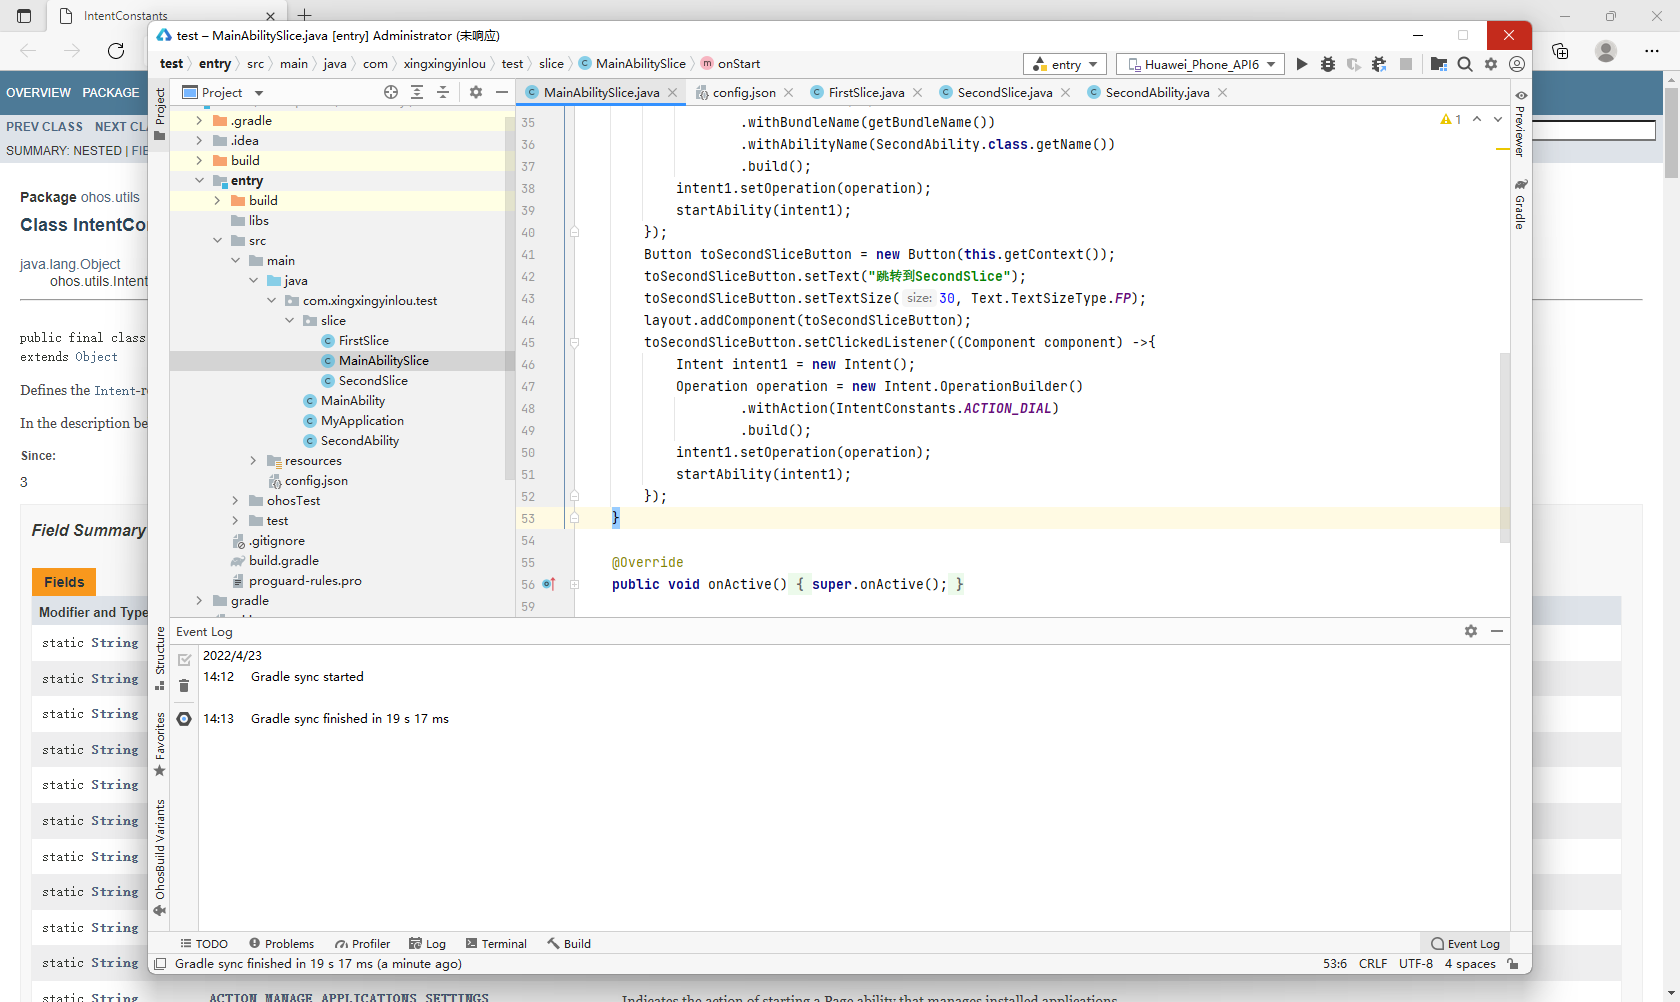Fold the onActive method at line 56
This screenshot has height=1002, width=1680.
point(574,584)
